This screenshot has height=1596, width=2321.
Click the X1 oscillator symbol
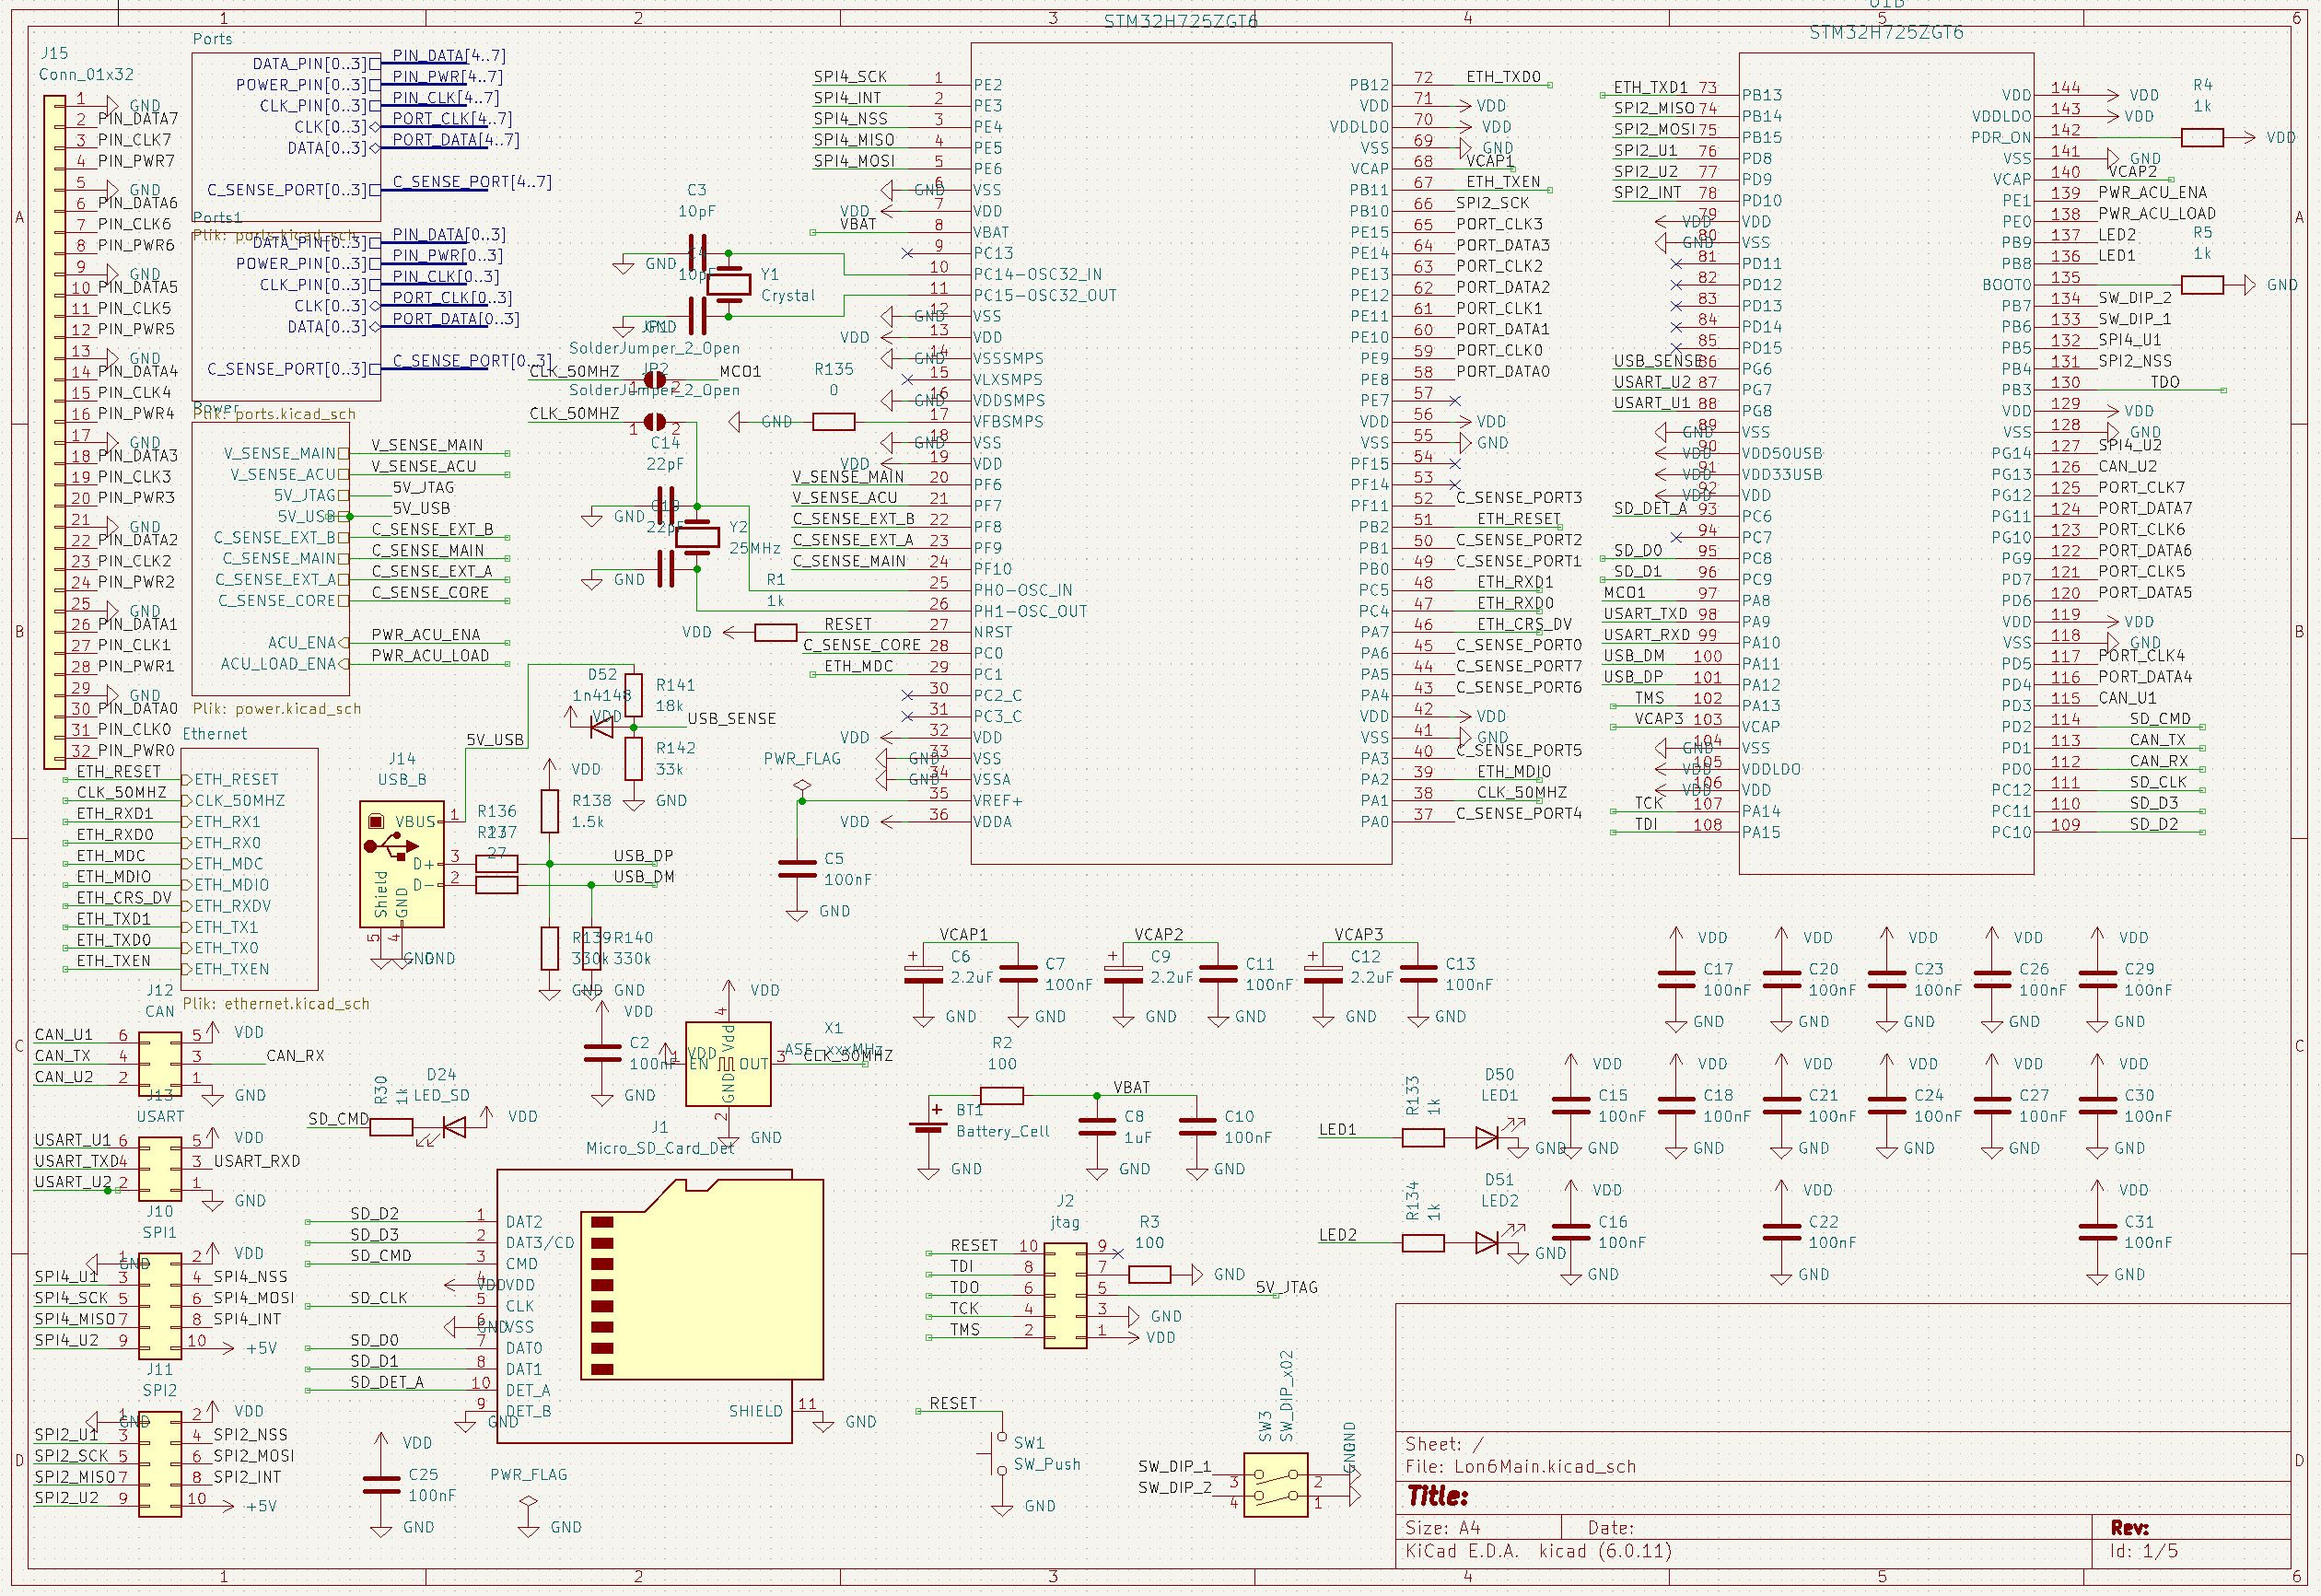[x=728, y=1064]
